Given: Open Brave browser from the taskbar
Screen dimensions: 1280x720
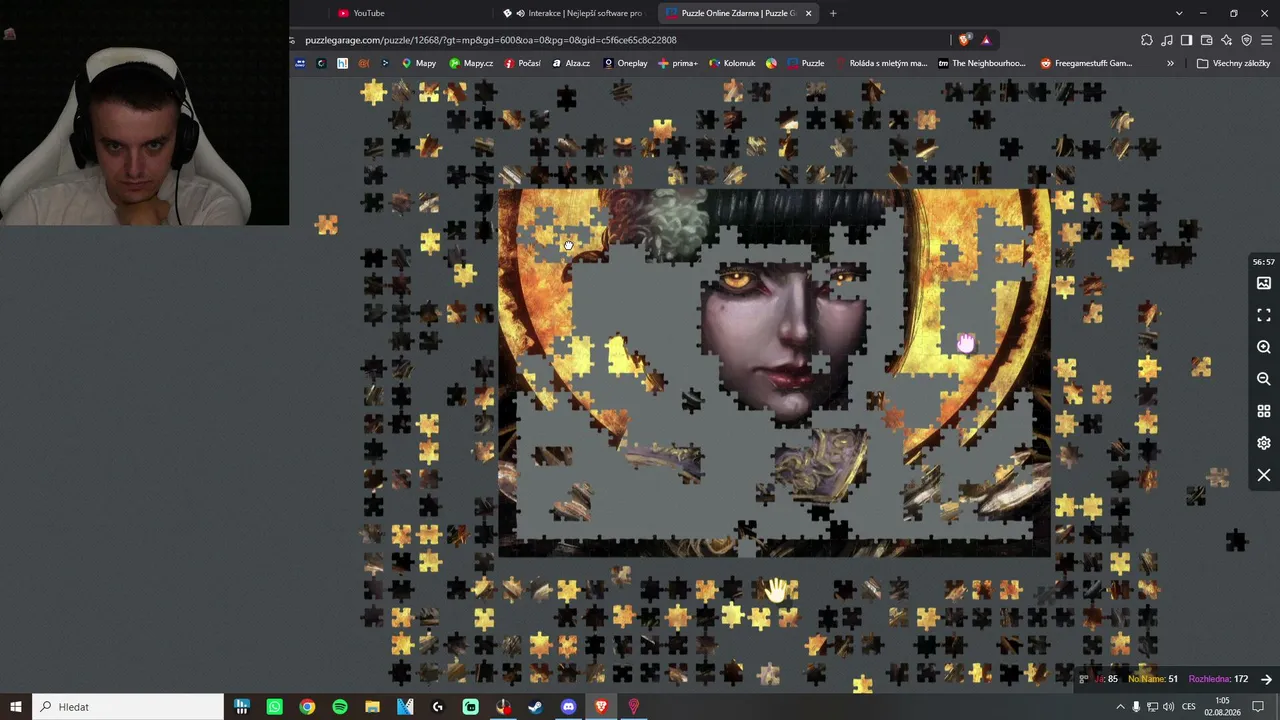Looking at the screenshot, I should (601, 707).
